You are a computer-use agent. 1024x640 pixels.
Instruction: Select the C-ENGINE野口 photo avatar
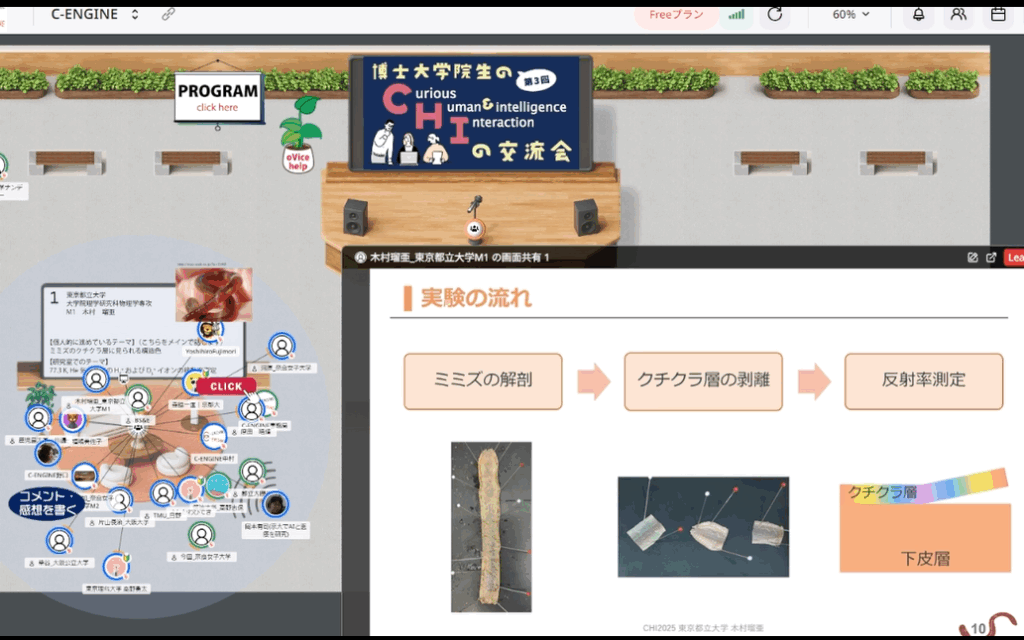[48, 453]
